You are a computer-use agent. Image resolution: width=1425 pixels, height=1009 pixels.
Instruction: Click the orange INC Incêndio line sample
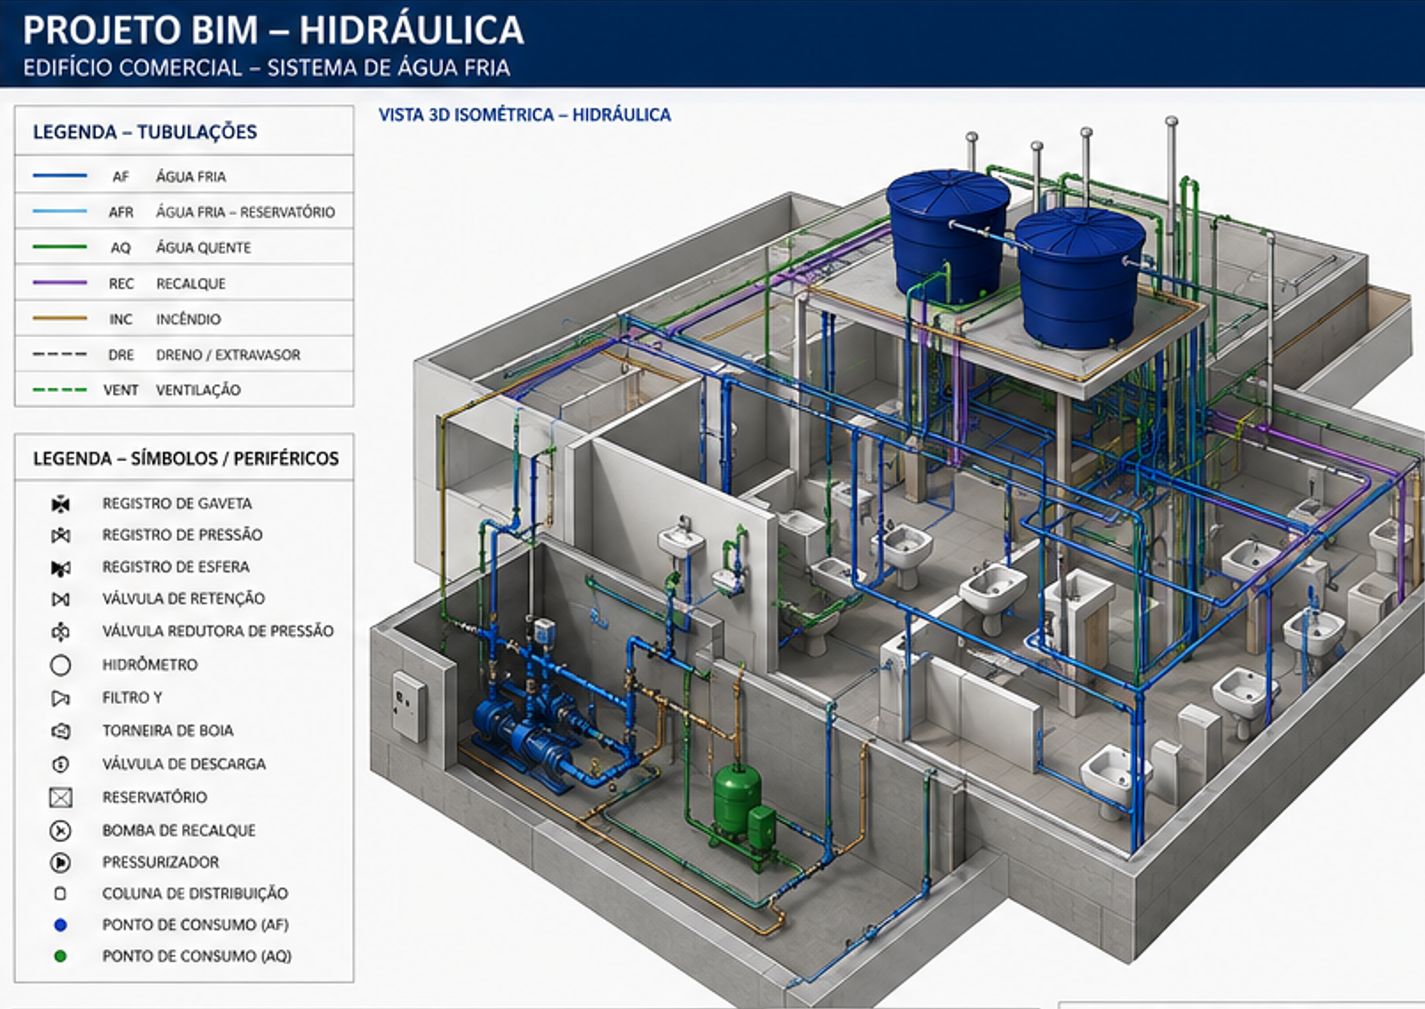click(60, 319)
